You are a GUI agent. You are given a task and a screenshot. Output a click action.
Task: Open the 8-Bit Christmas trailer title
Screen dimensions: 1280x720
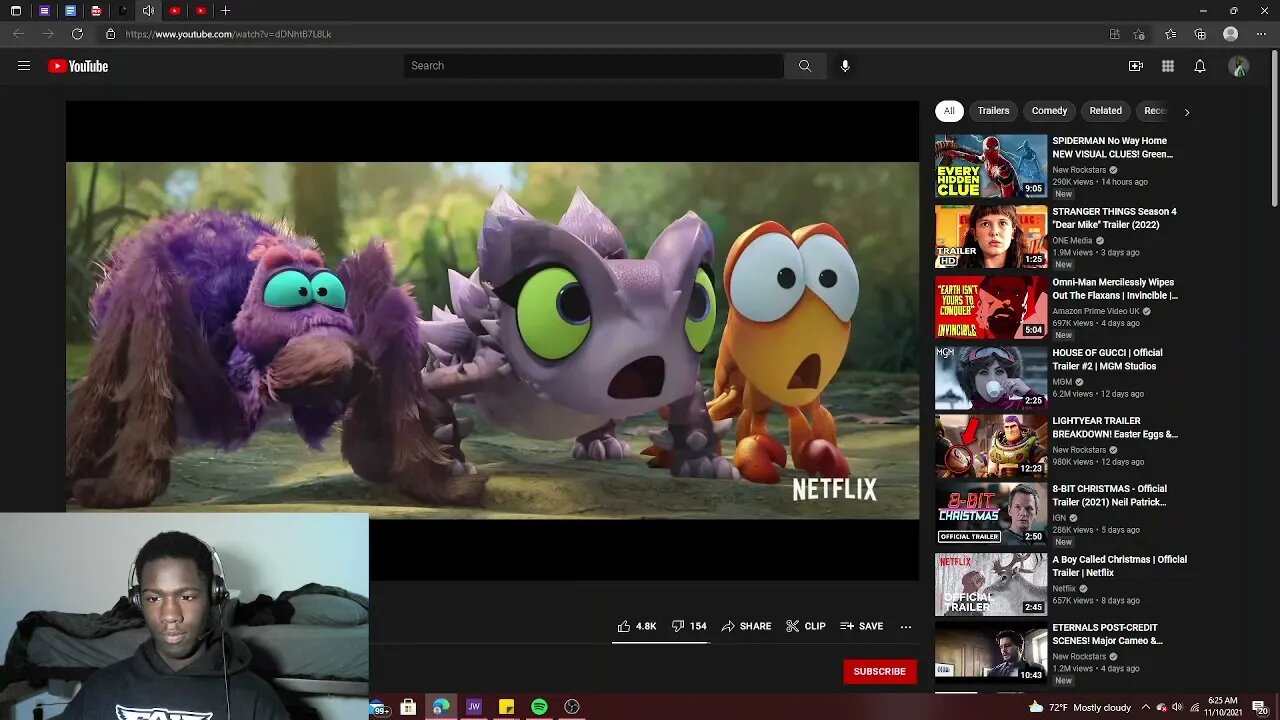coord(1110,495)
